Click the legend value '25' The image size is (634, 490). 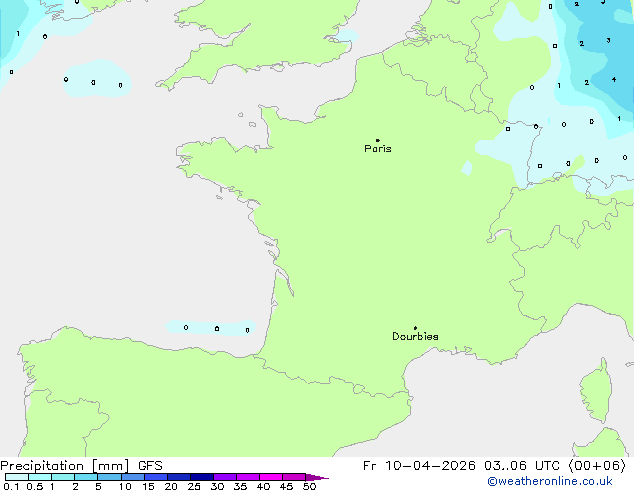(194, 486)
